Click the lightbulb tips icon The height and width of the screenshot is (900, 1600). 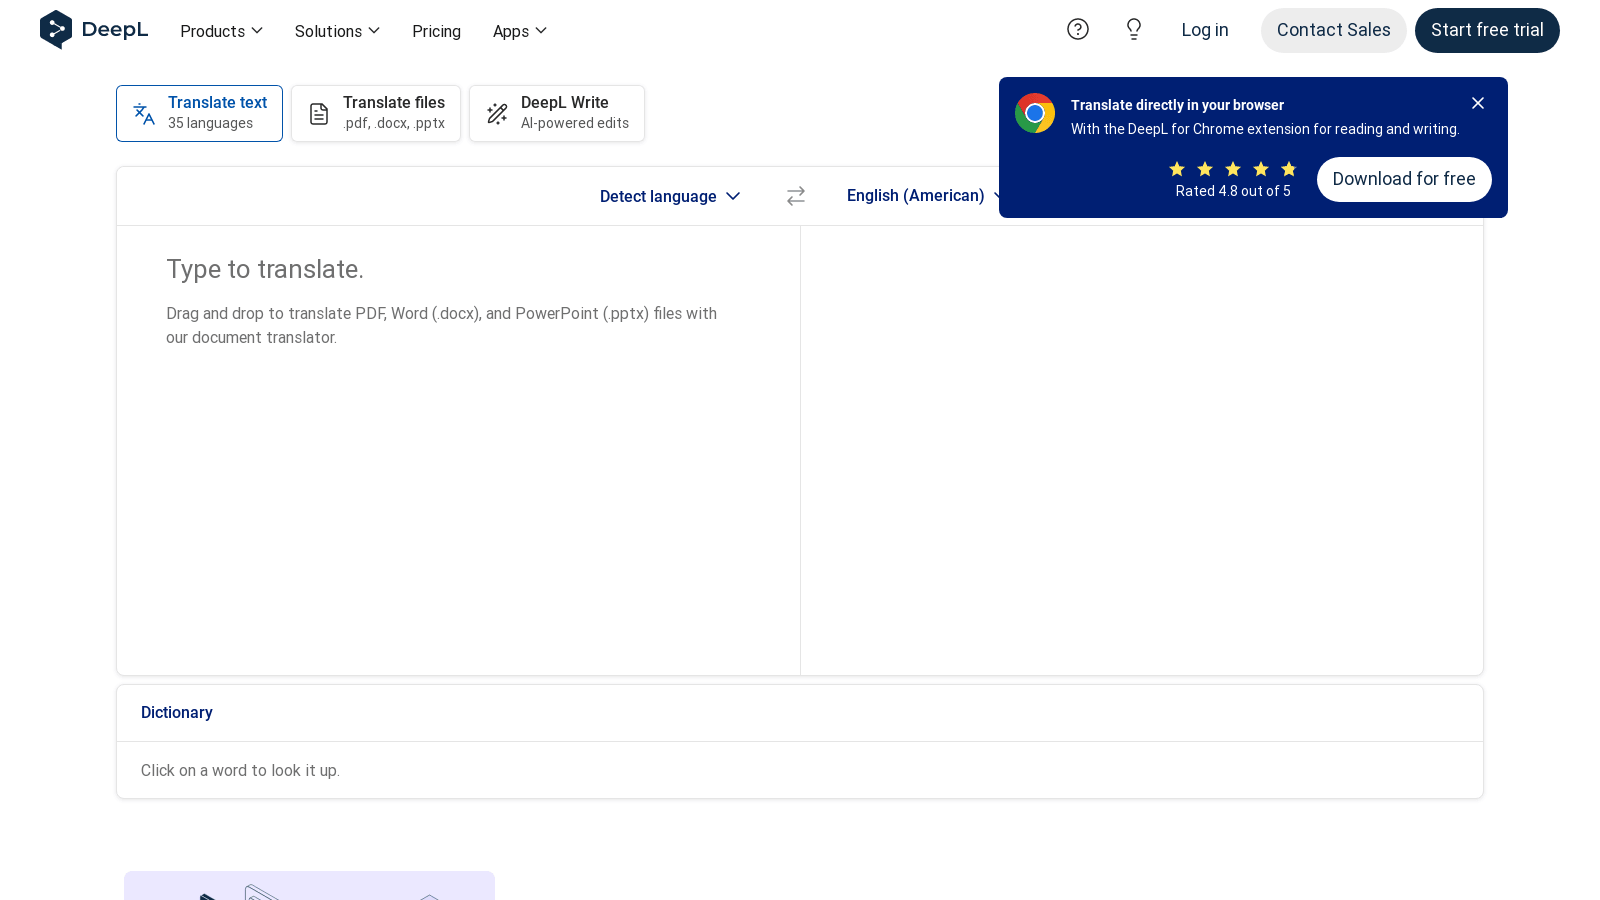1134,29
